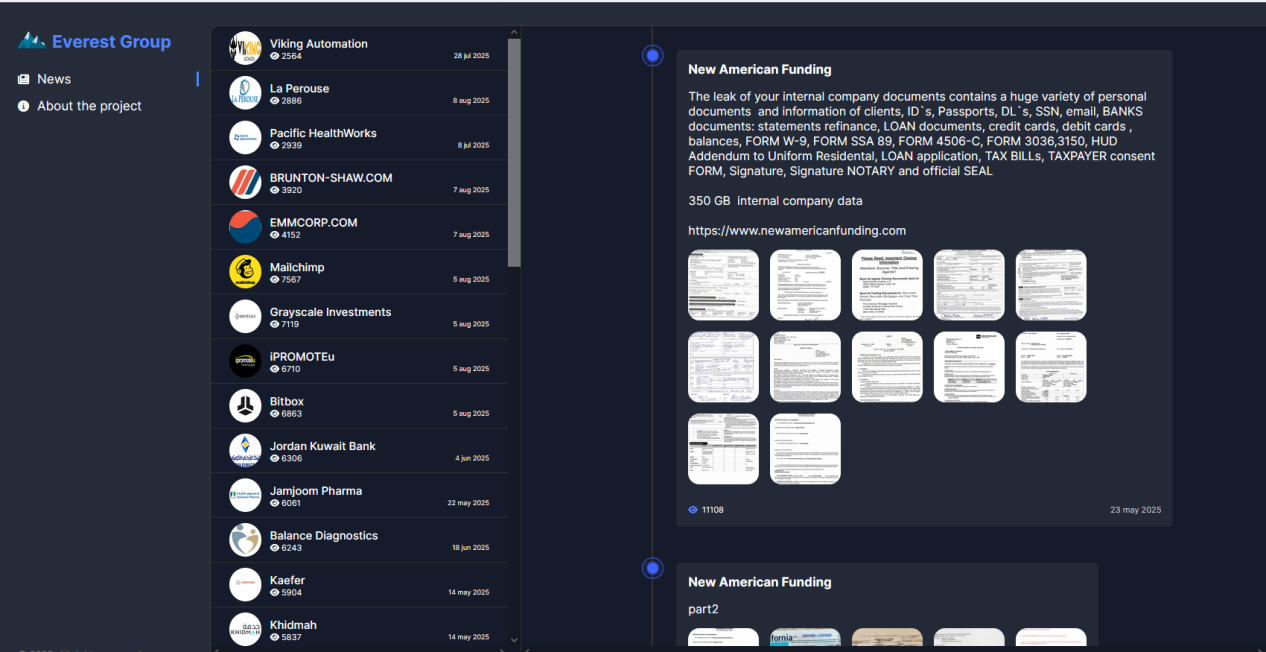Click the Jordan Kuwait Bank entry title

pos(323,446)
